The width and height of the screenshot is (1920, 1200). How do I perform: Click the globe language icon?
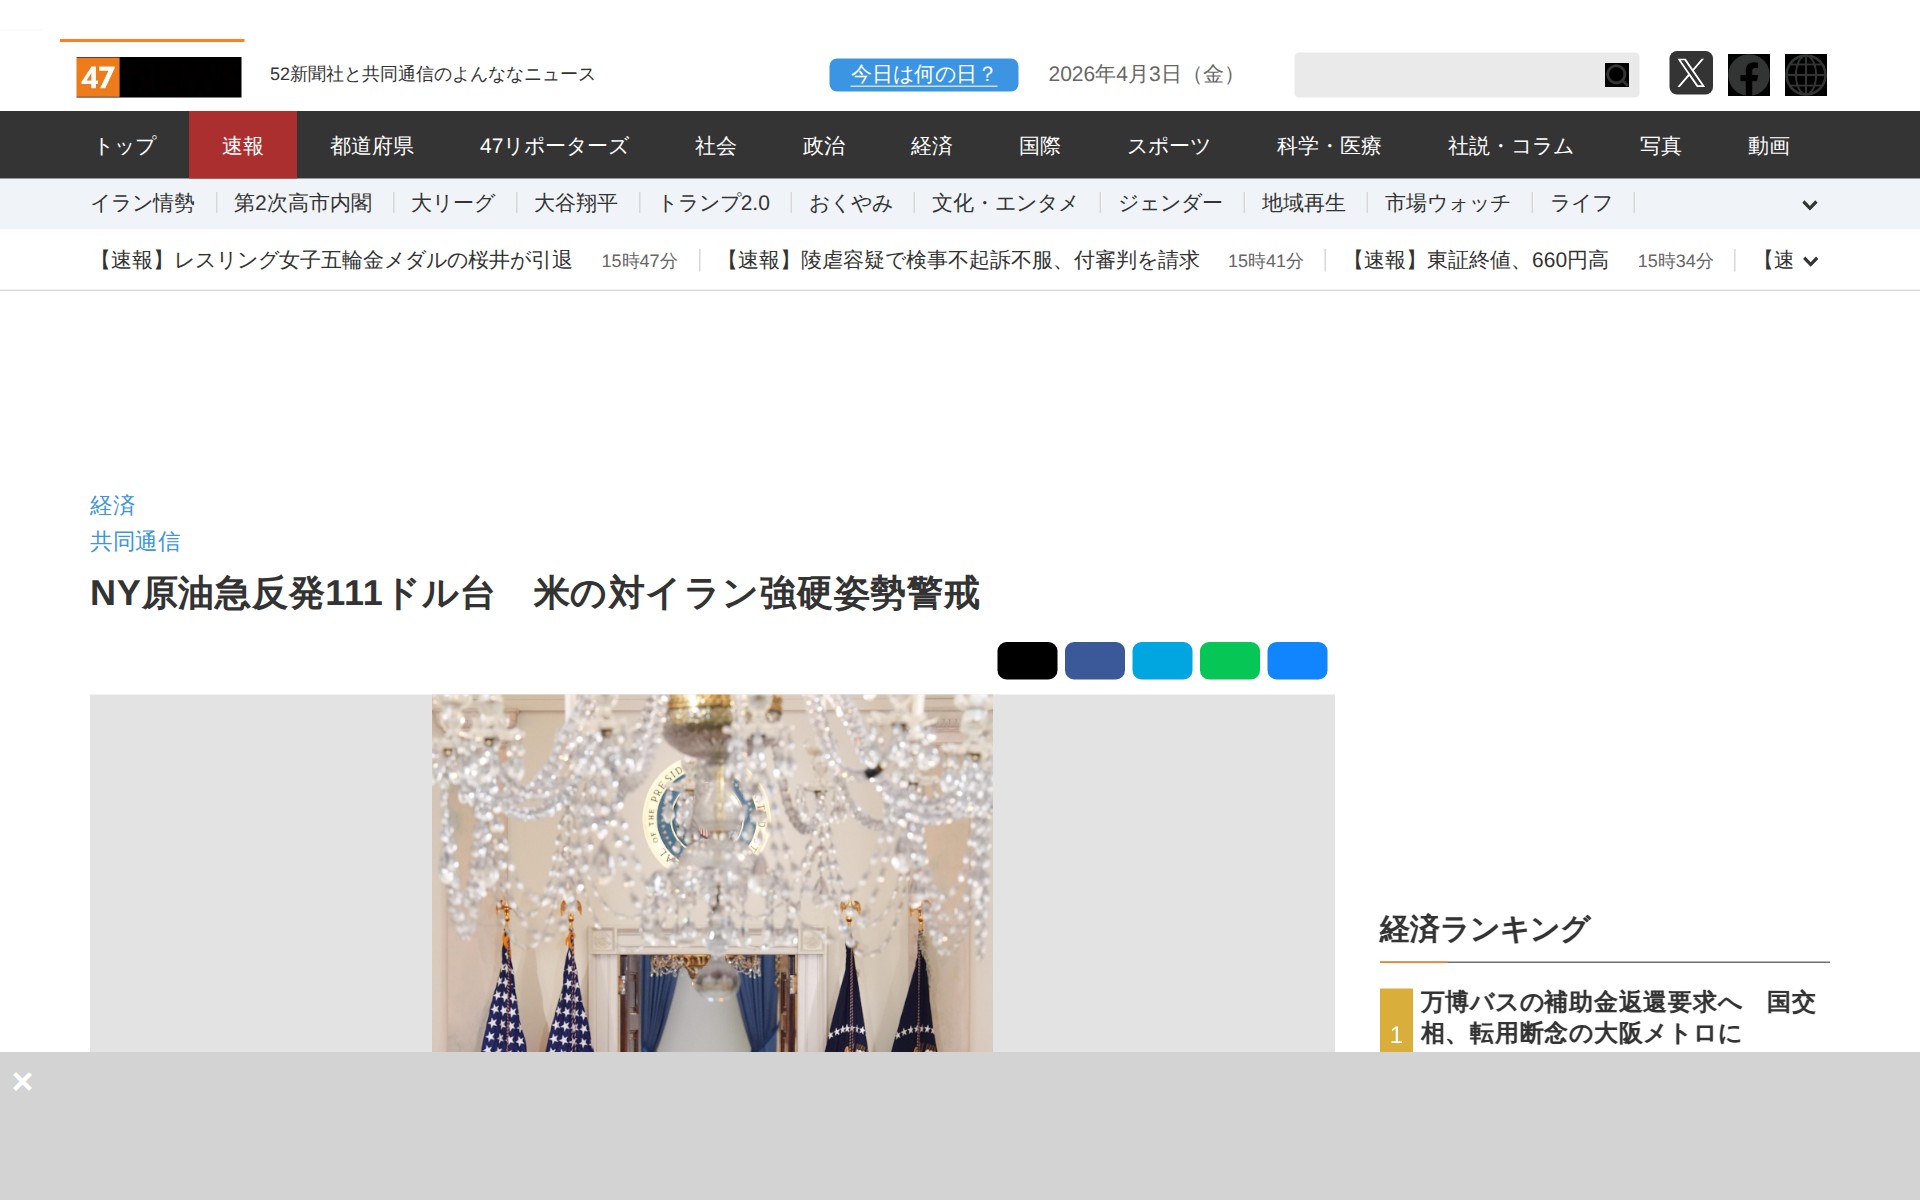point(1805,75)
